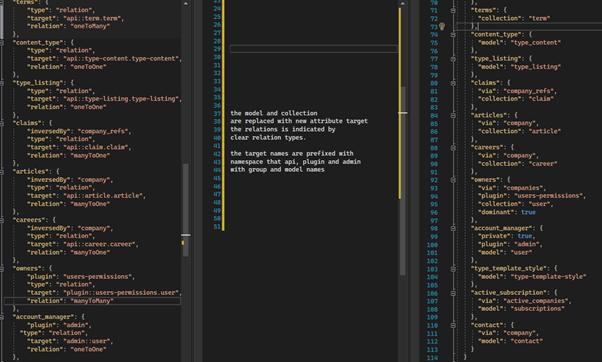
Task: Click text "namespace that api, plugin and admin"
Action: point(296,162)
